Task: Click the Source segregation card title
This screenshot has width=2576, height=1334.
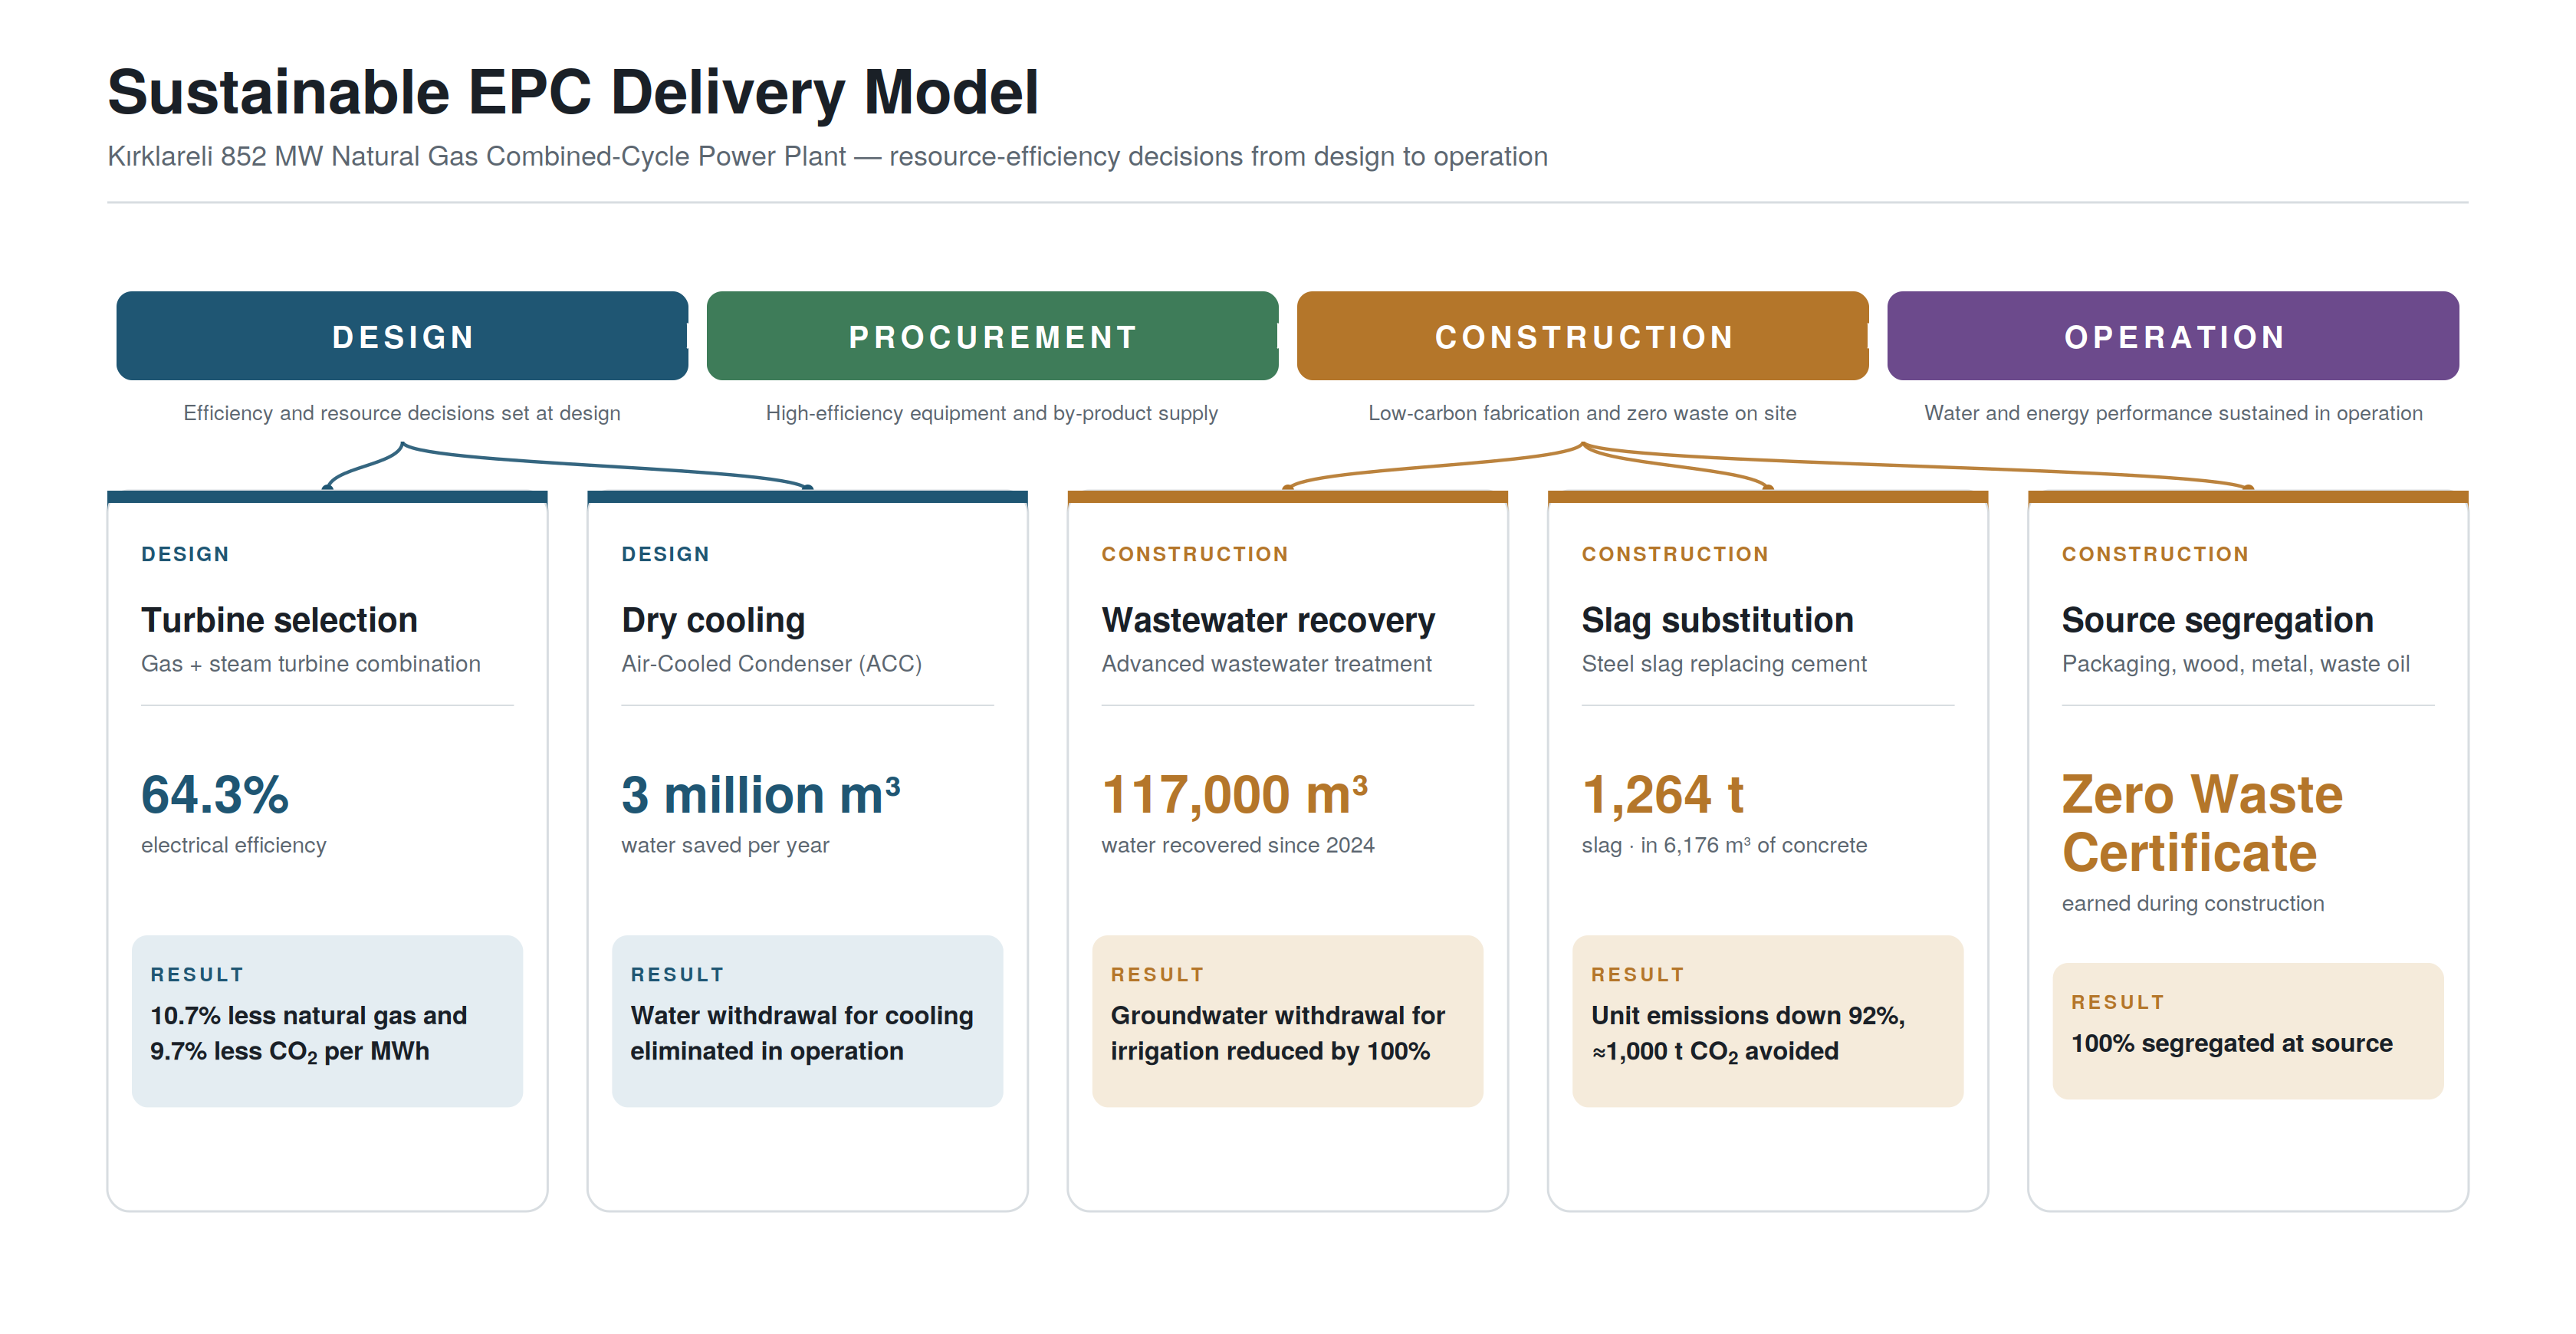Action: pyautogui.click(x=2217, y=620)
